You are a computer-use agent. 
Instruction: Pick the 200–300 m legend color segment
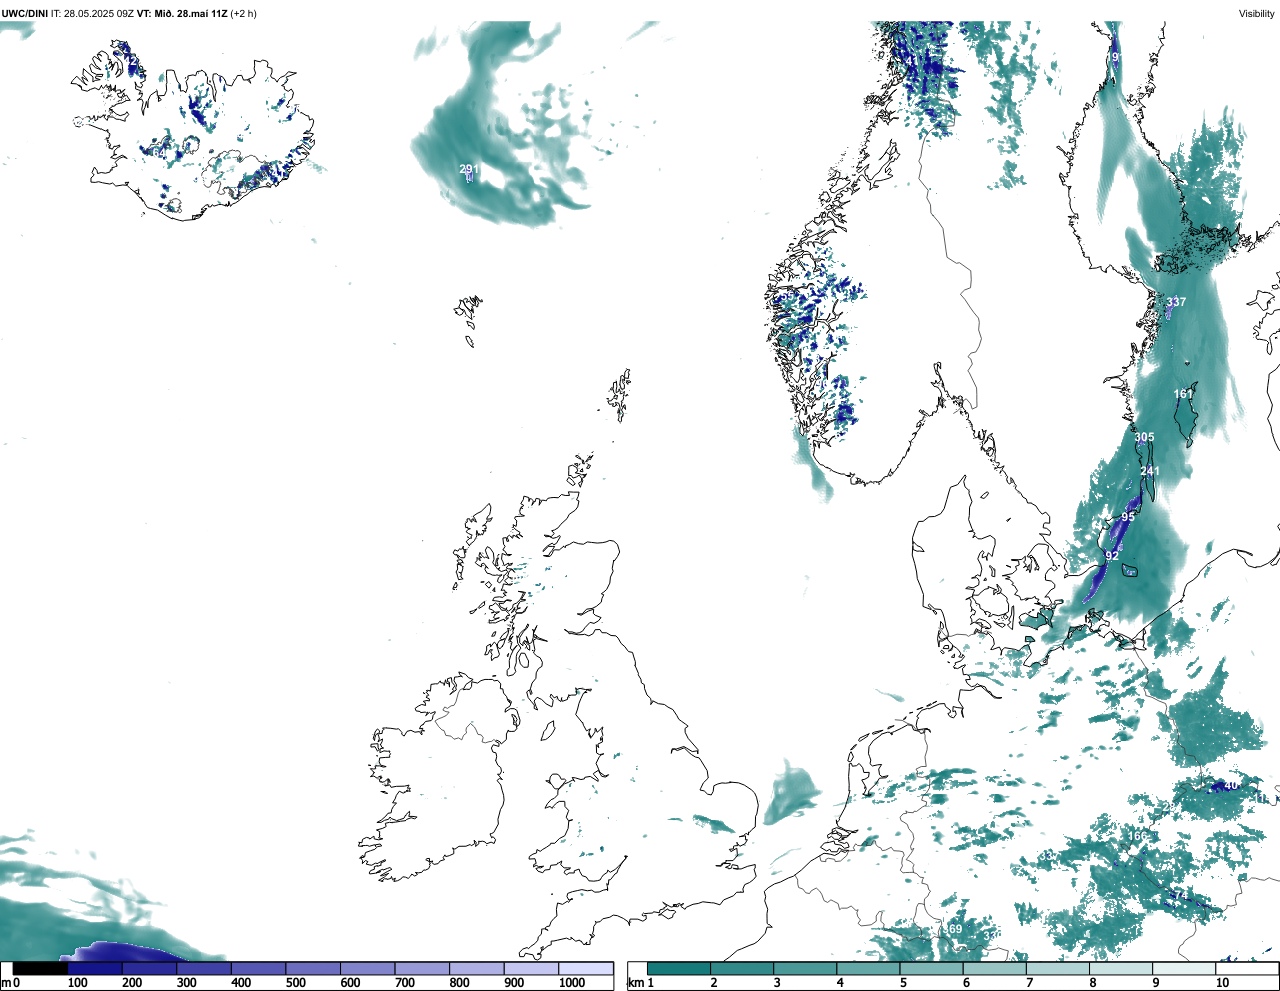click(x=149, y=968)
